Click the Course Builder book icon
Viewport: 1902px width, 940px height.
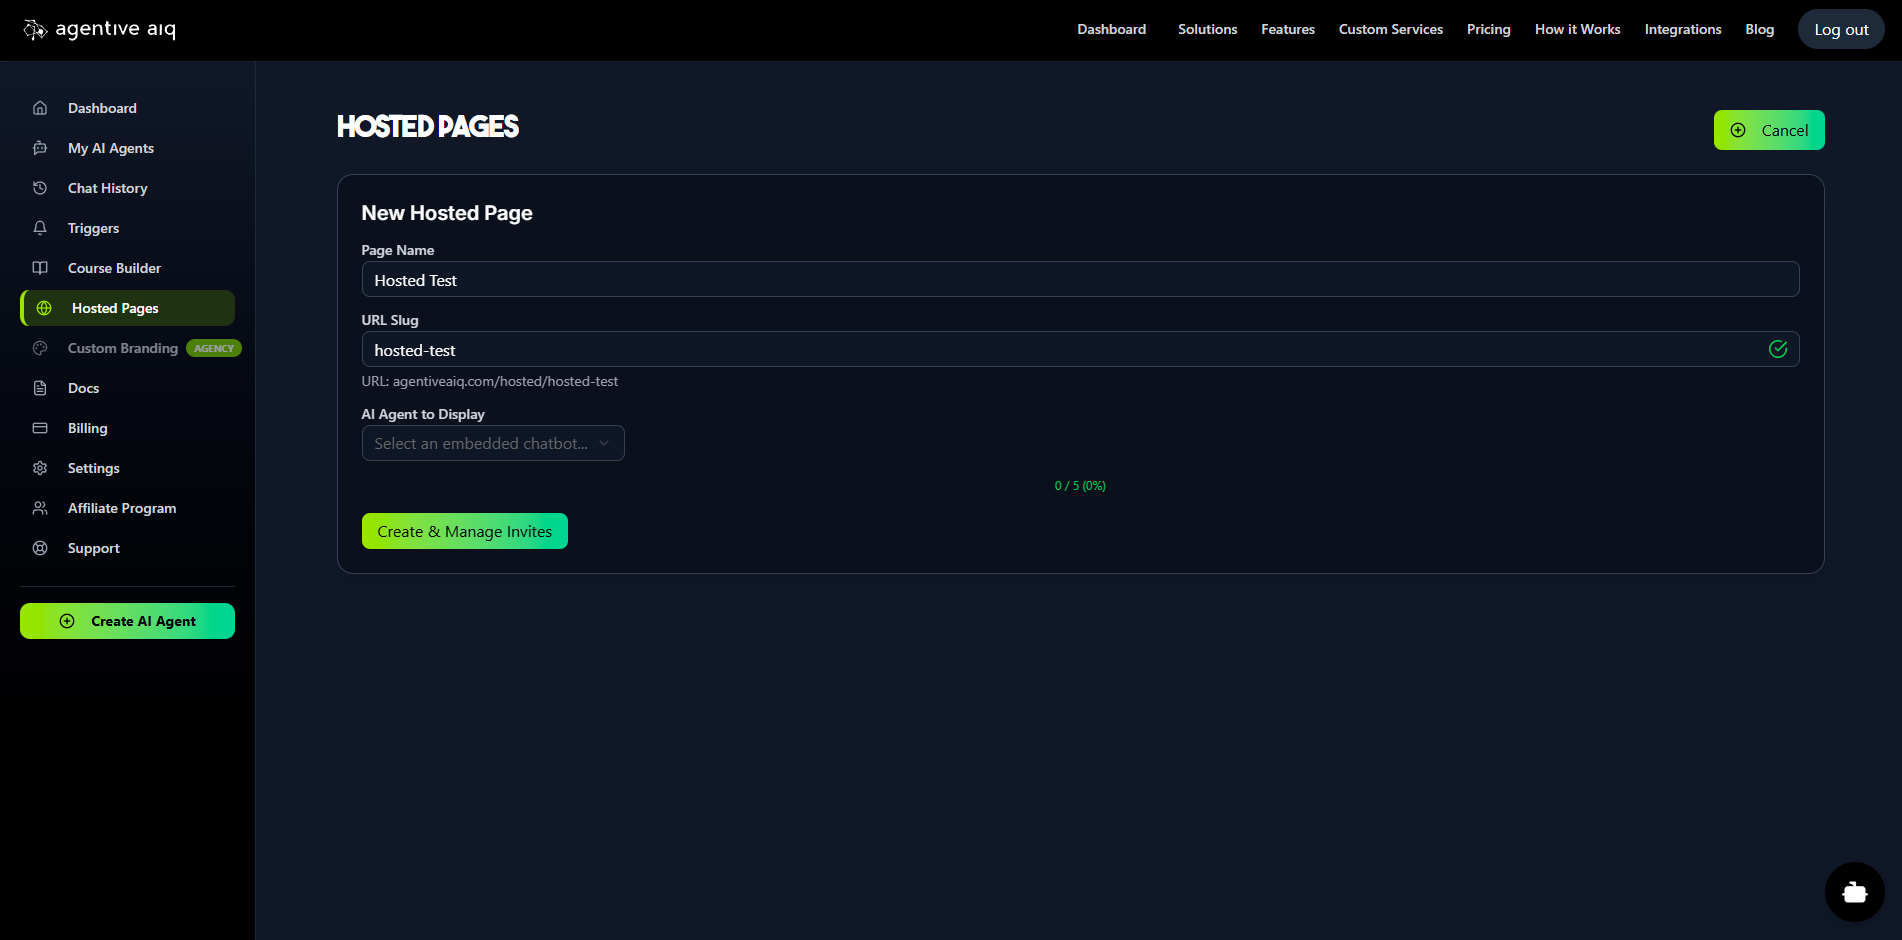[40, 268]
